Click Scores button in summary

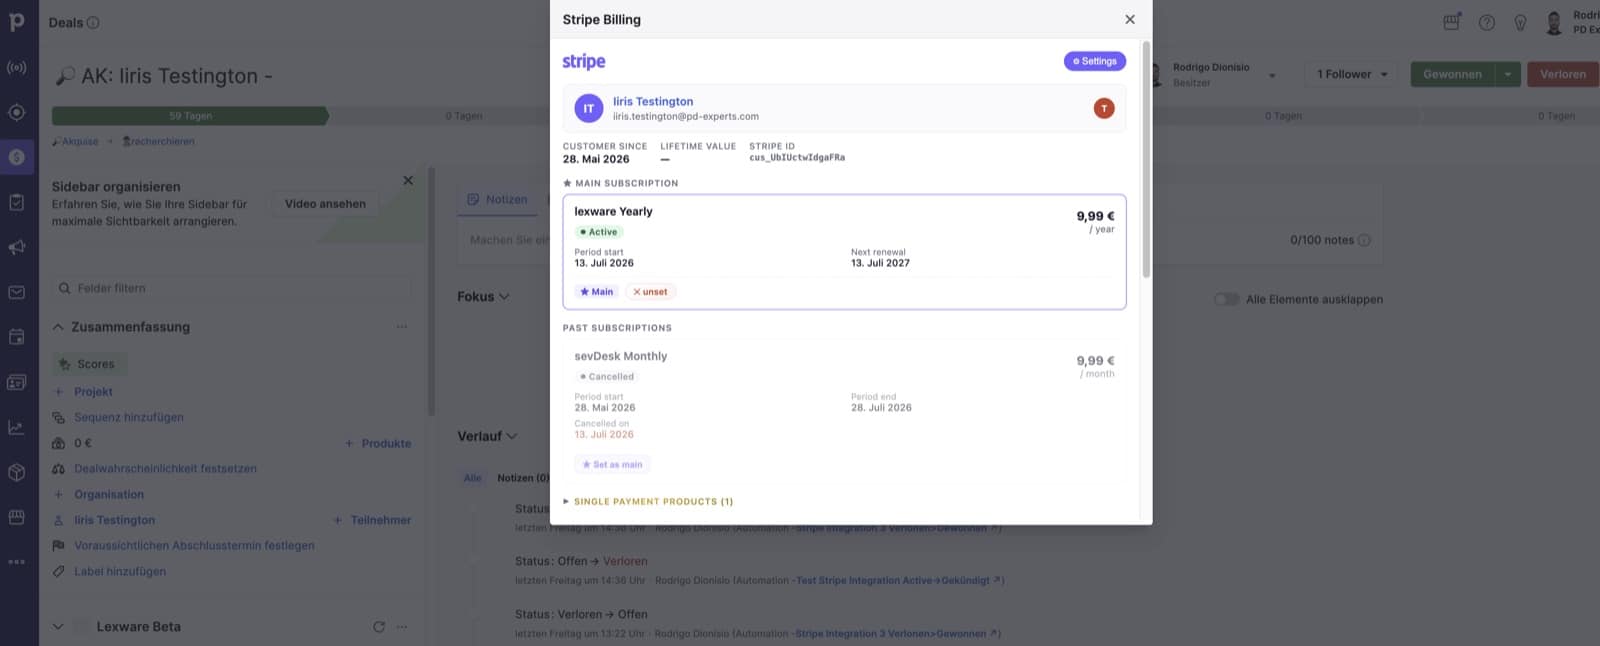tap(88, 364)
